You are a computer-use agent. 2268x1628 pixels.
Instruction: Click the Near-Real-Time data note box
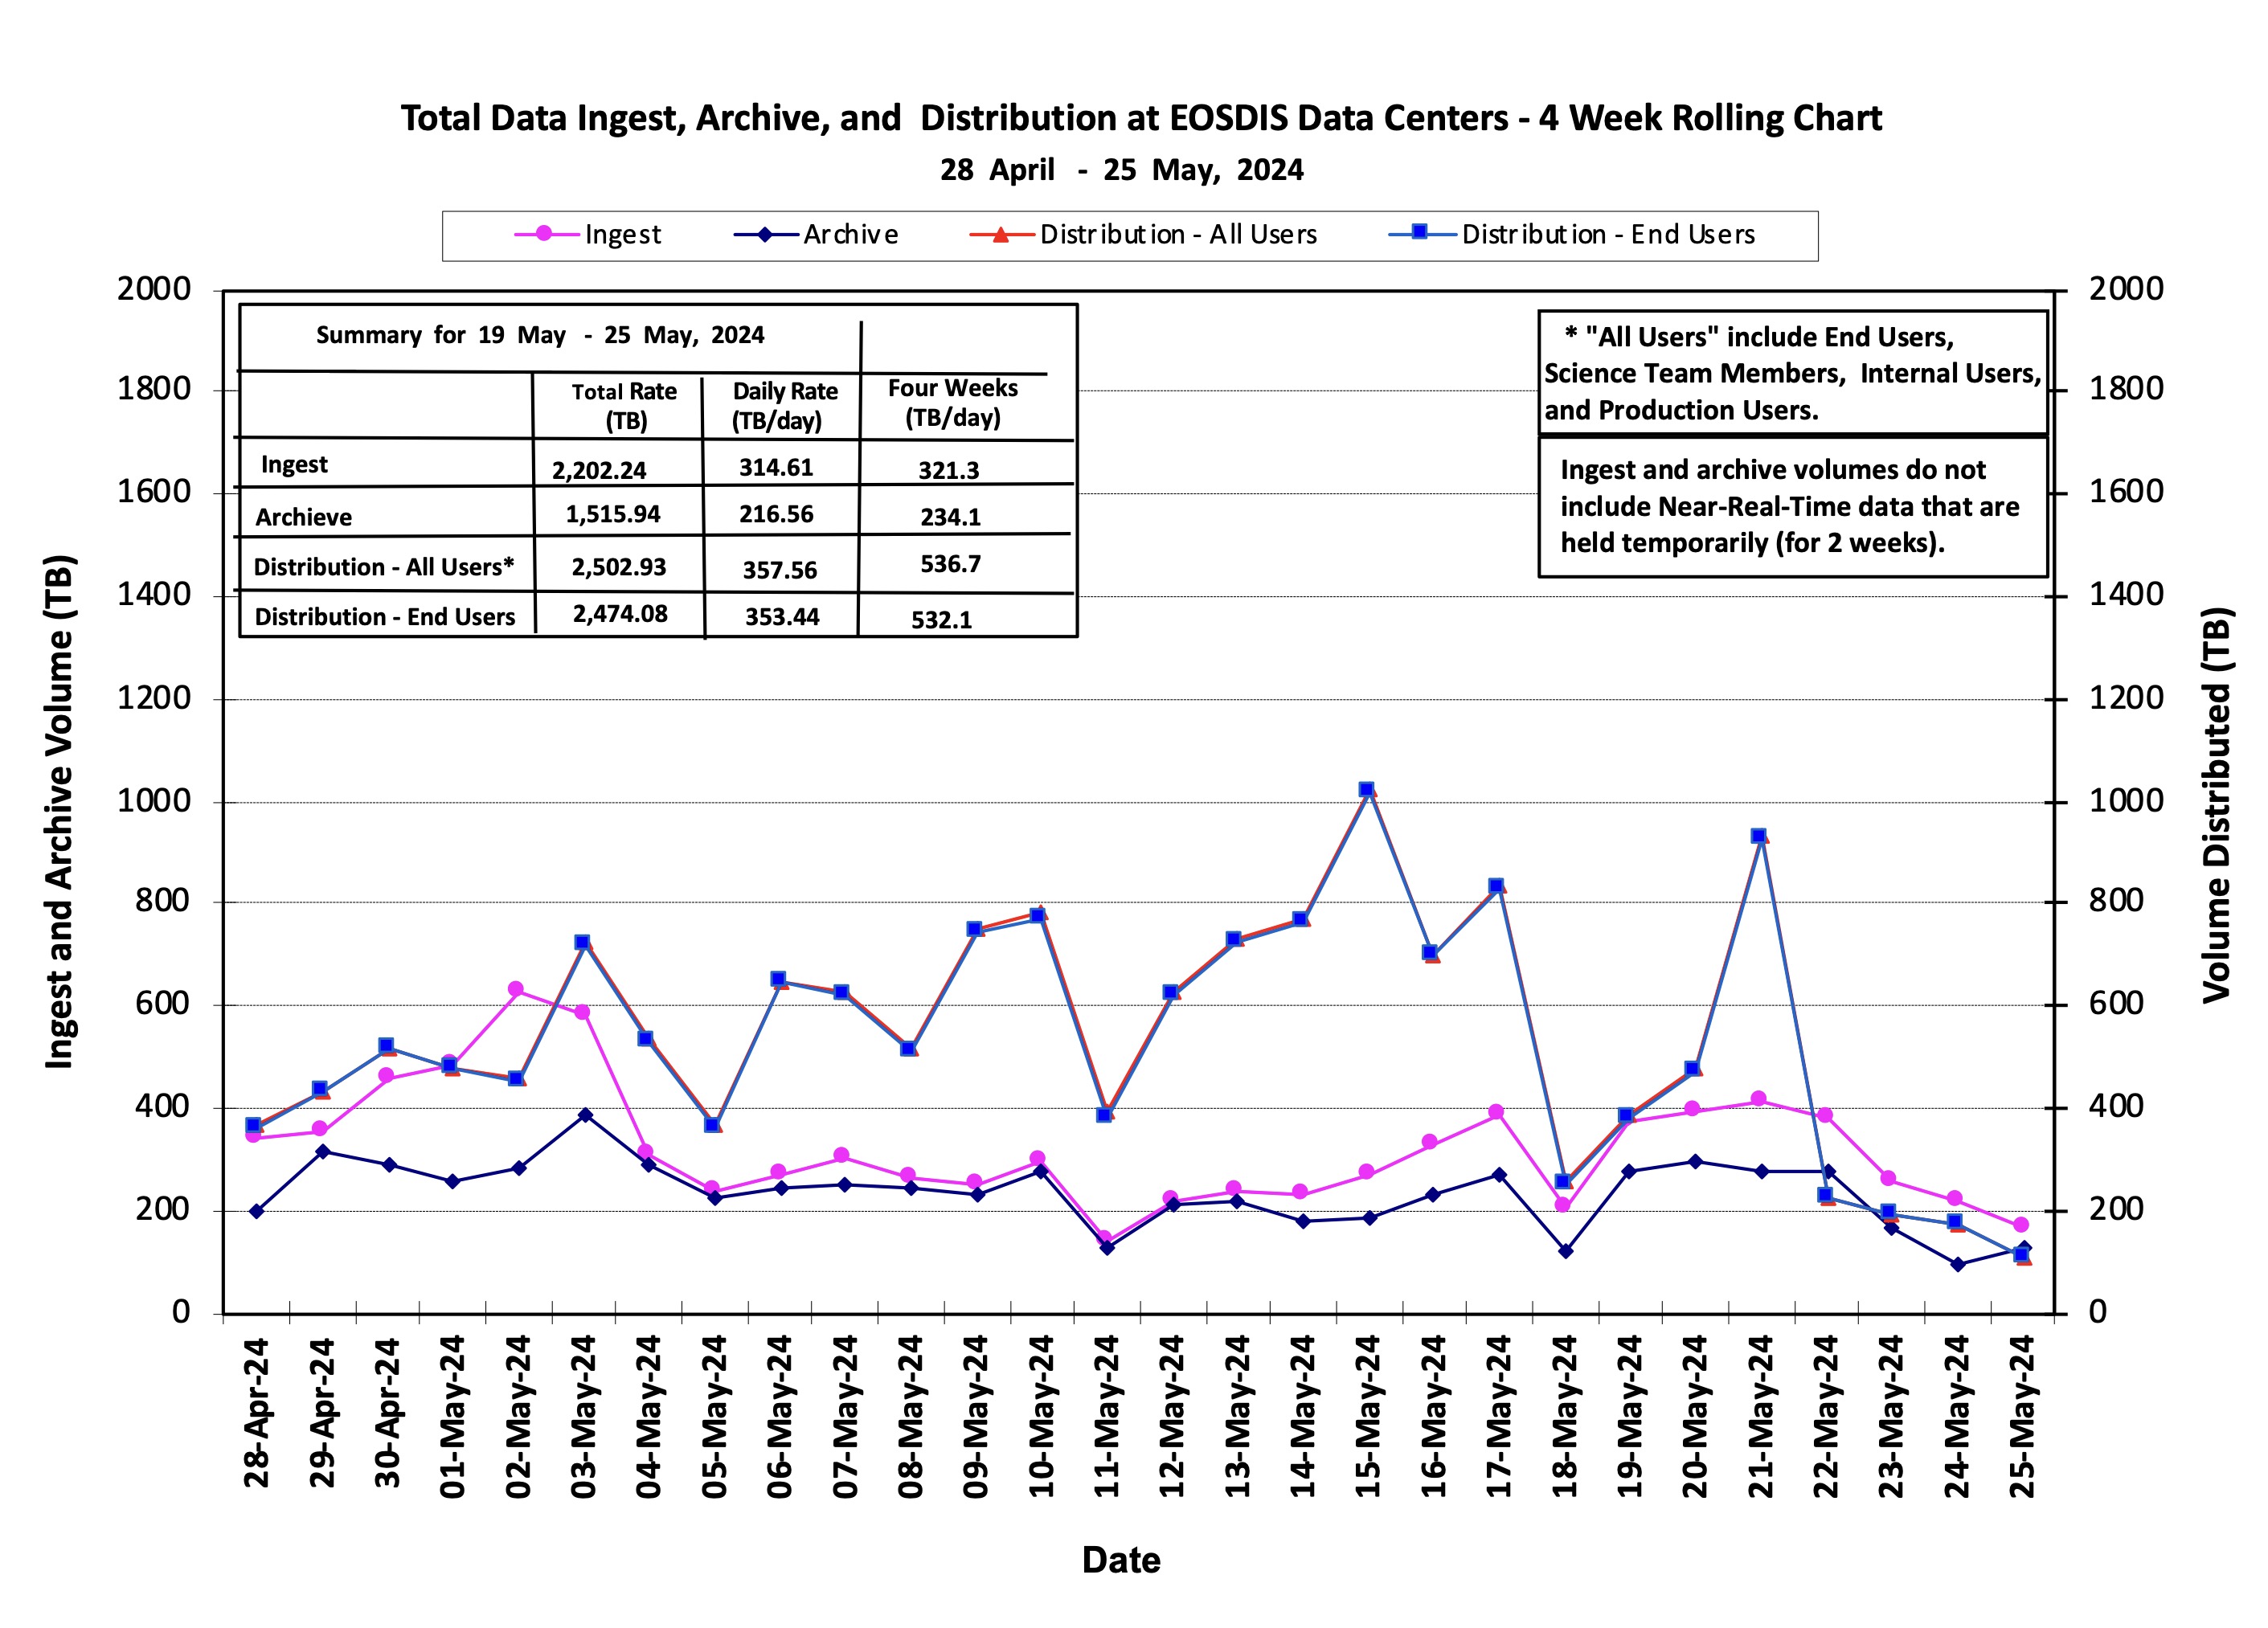[1792, 507]
